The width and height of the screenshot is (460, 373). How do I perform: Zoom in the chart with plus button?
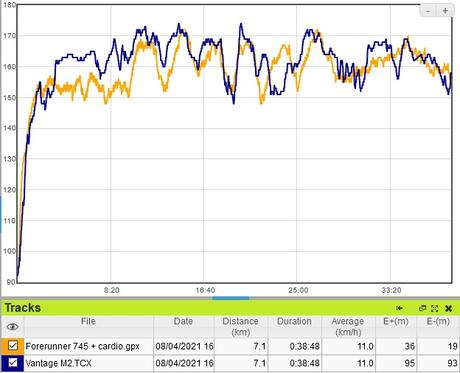pyautogui.click(x=445, y=11)
